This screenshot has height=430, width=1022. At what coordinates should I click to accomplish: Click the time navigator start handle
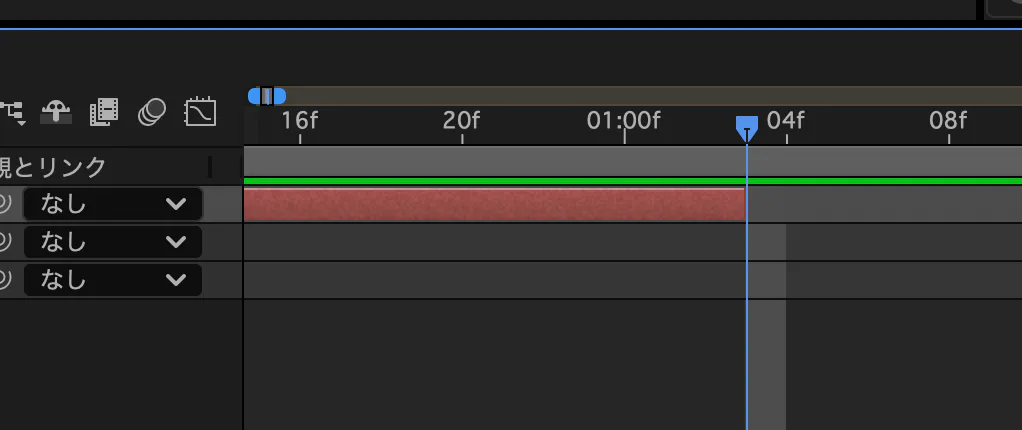[x=254, y=96]
